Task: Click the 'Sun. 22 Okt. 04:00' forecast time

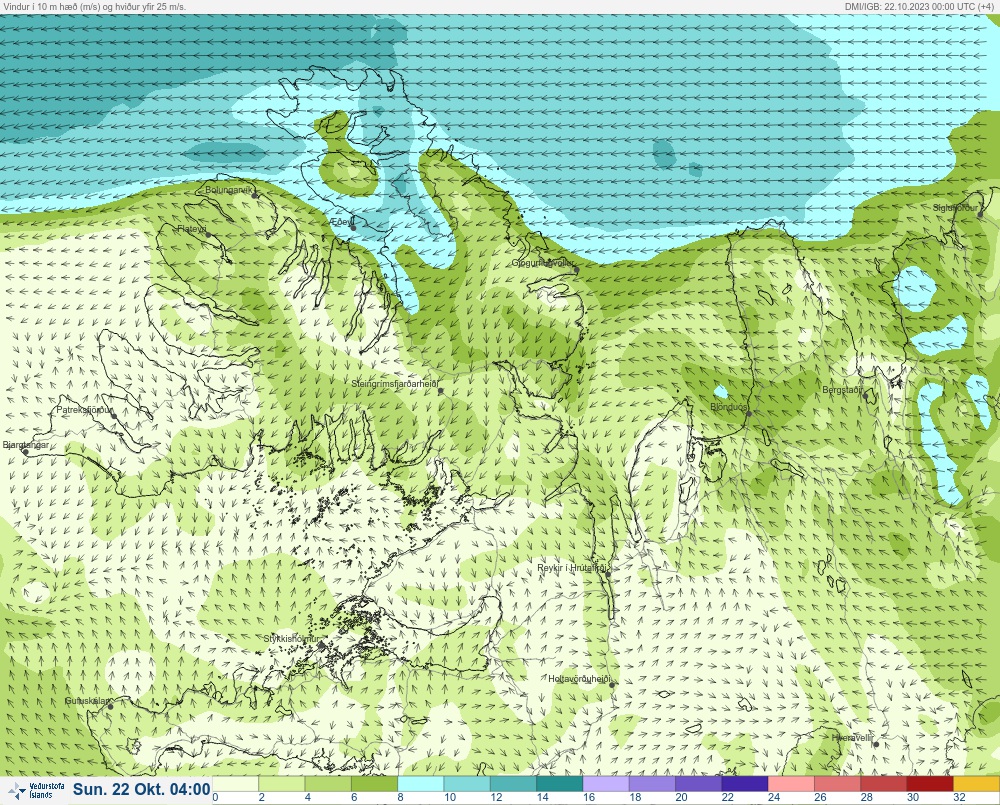Action: tap(141, 789)
